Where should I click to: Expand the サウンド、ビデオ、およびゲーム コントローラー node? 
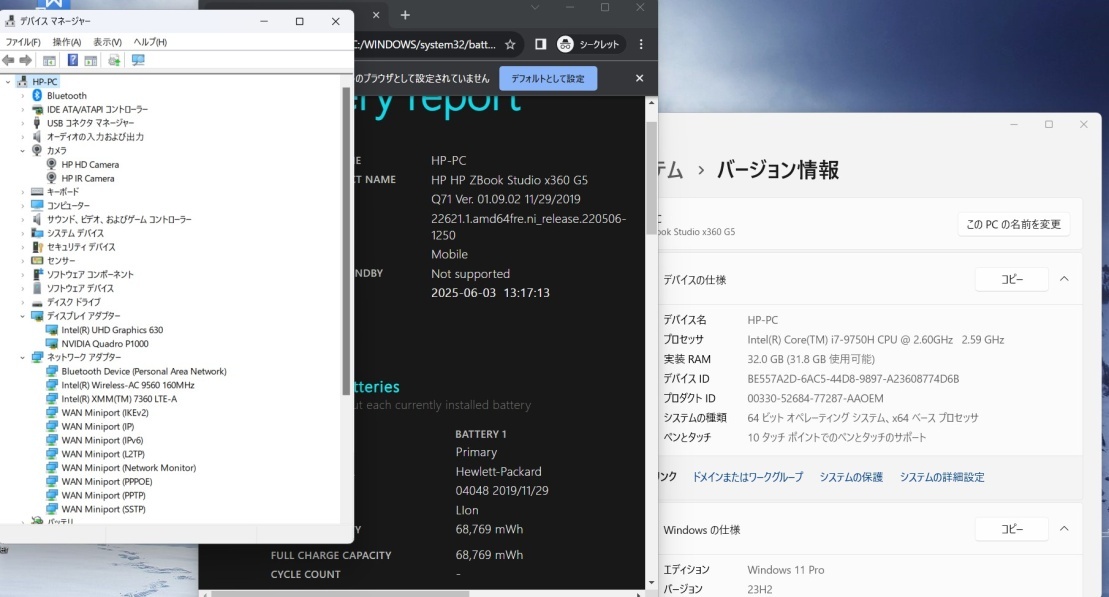pos(22,220)
